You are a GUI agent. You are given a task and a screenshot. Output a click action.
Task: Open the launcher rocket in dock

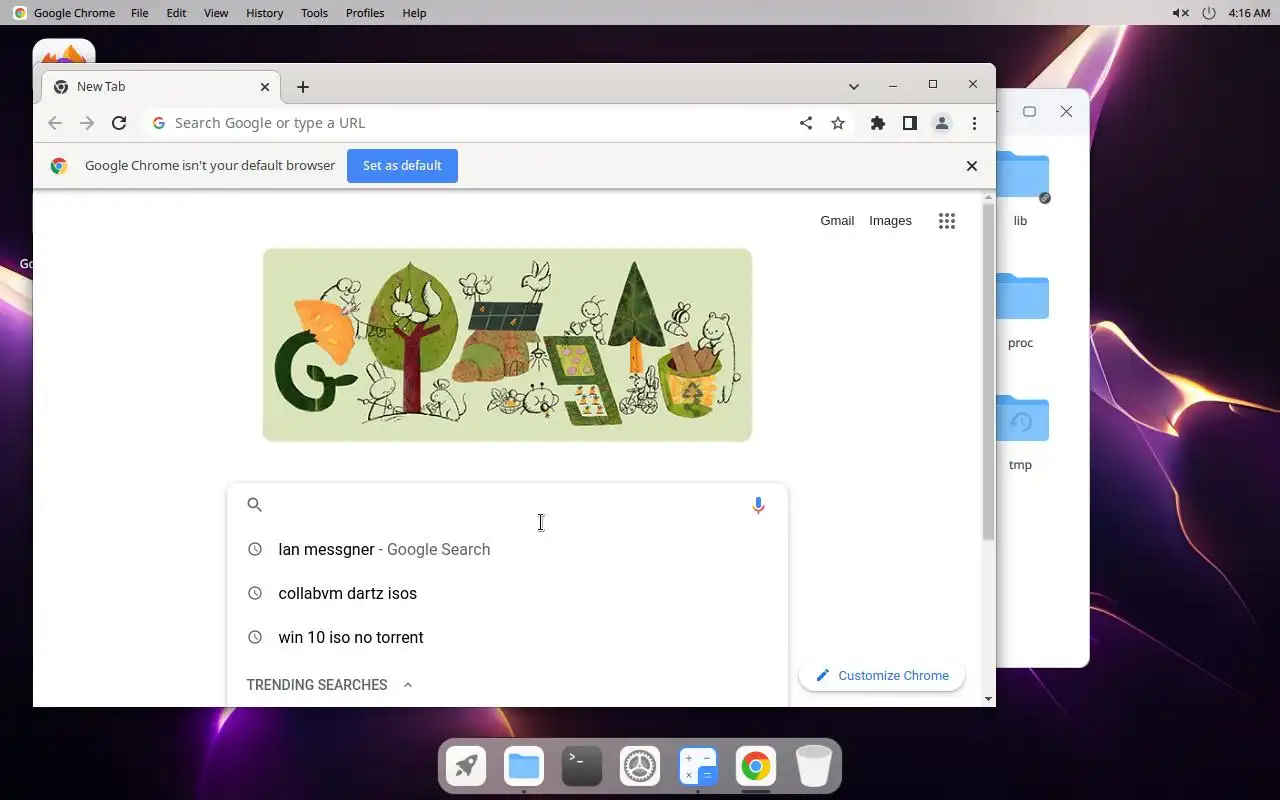click(466, 767)
